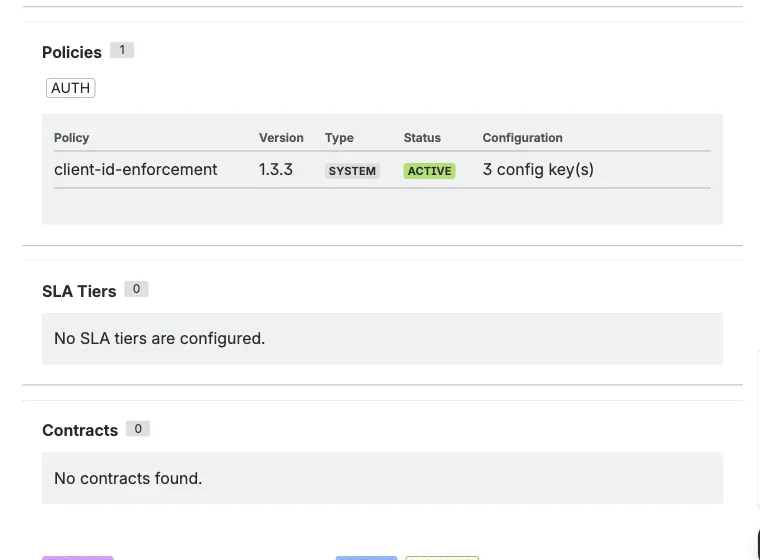This screenshot has height=560, width=760.
Task: Click the Configuration column header
Action: tap(522, 138)
